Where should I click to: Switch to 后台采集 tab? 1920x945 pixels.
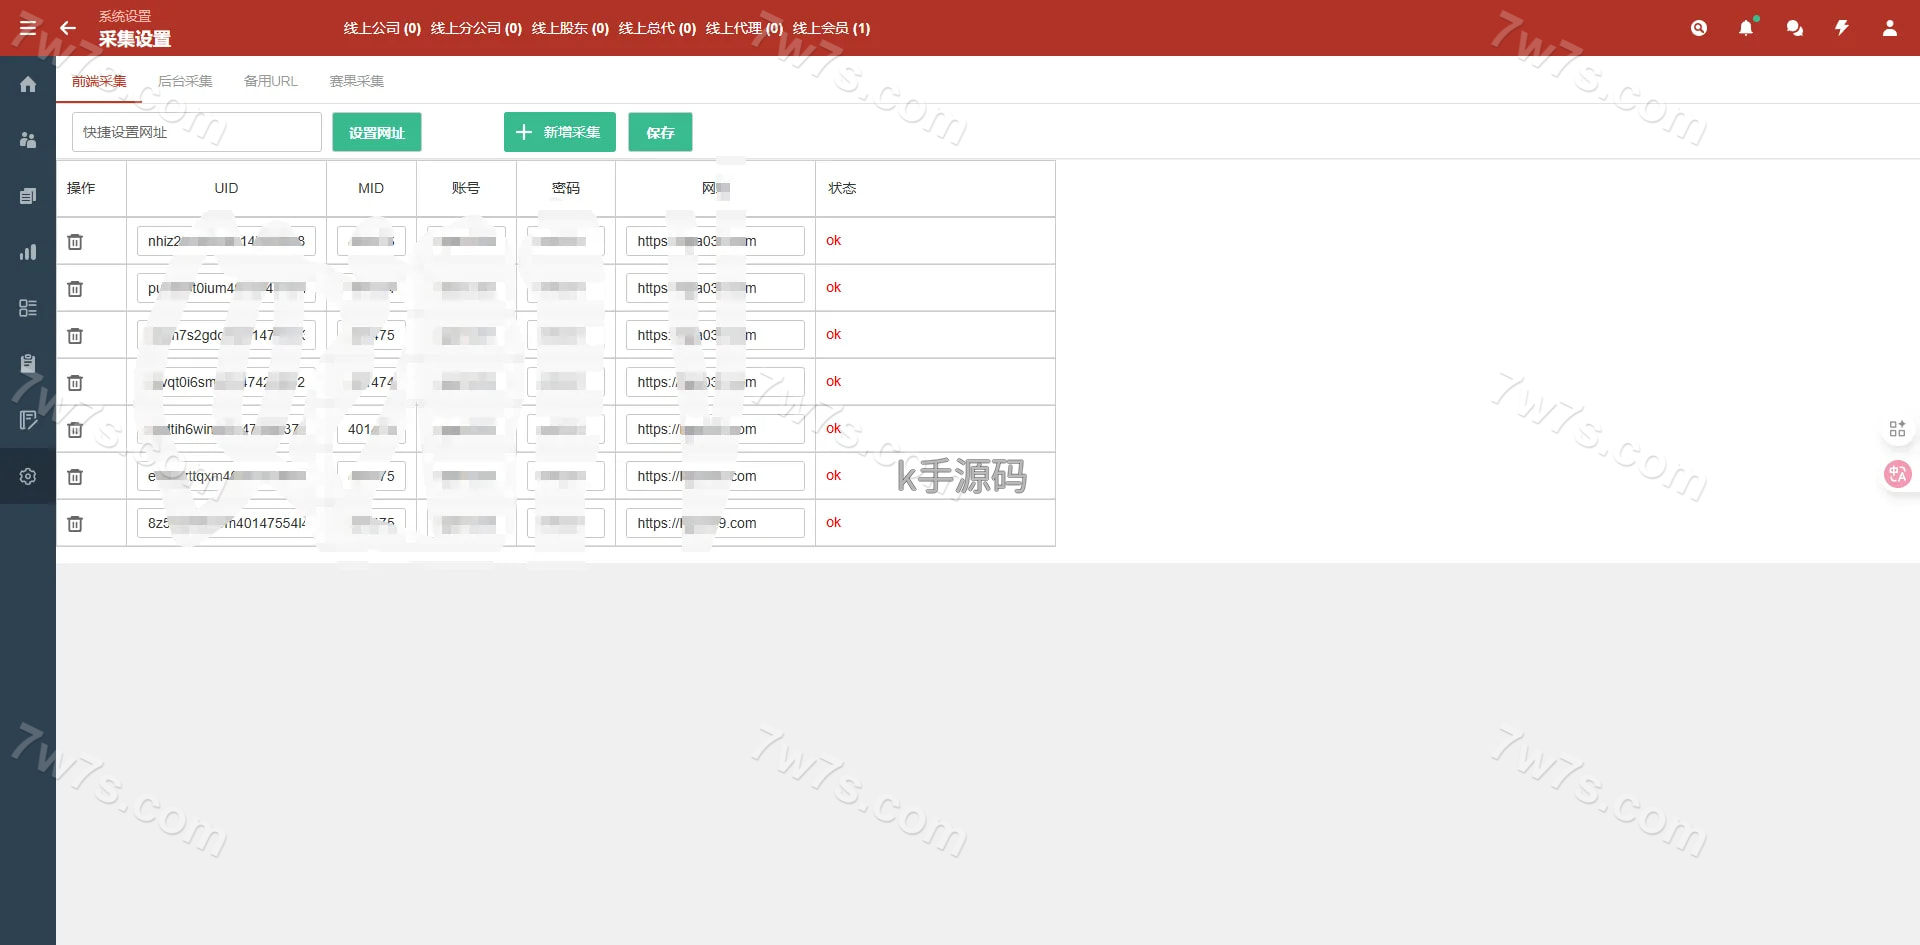tap(185, 81)
